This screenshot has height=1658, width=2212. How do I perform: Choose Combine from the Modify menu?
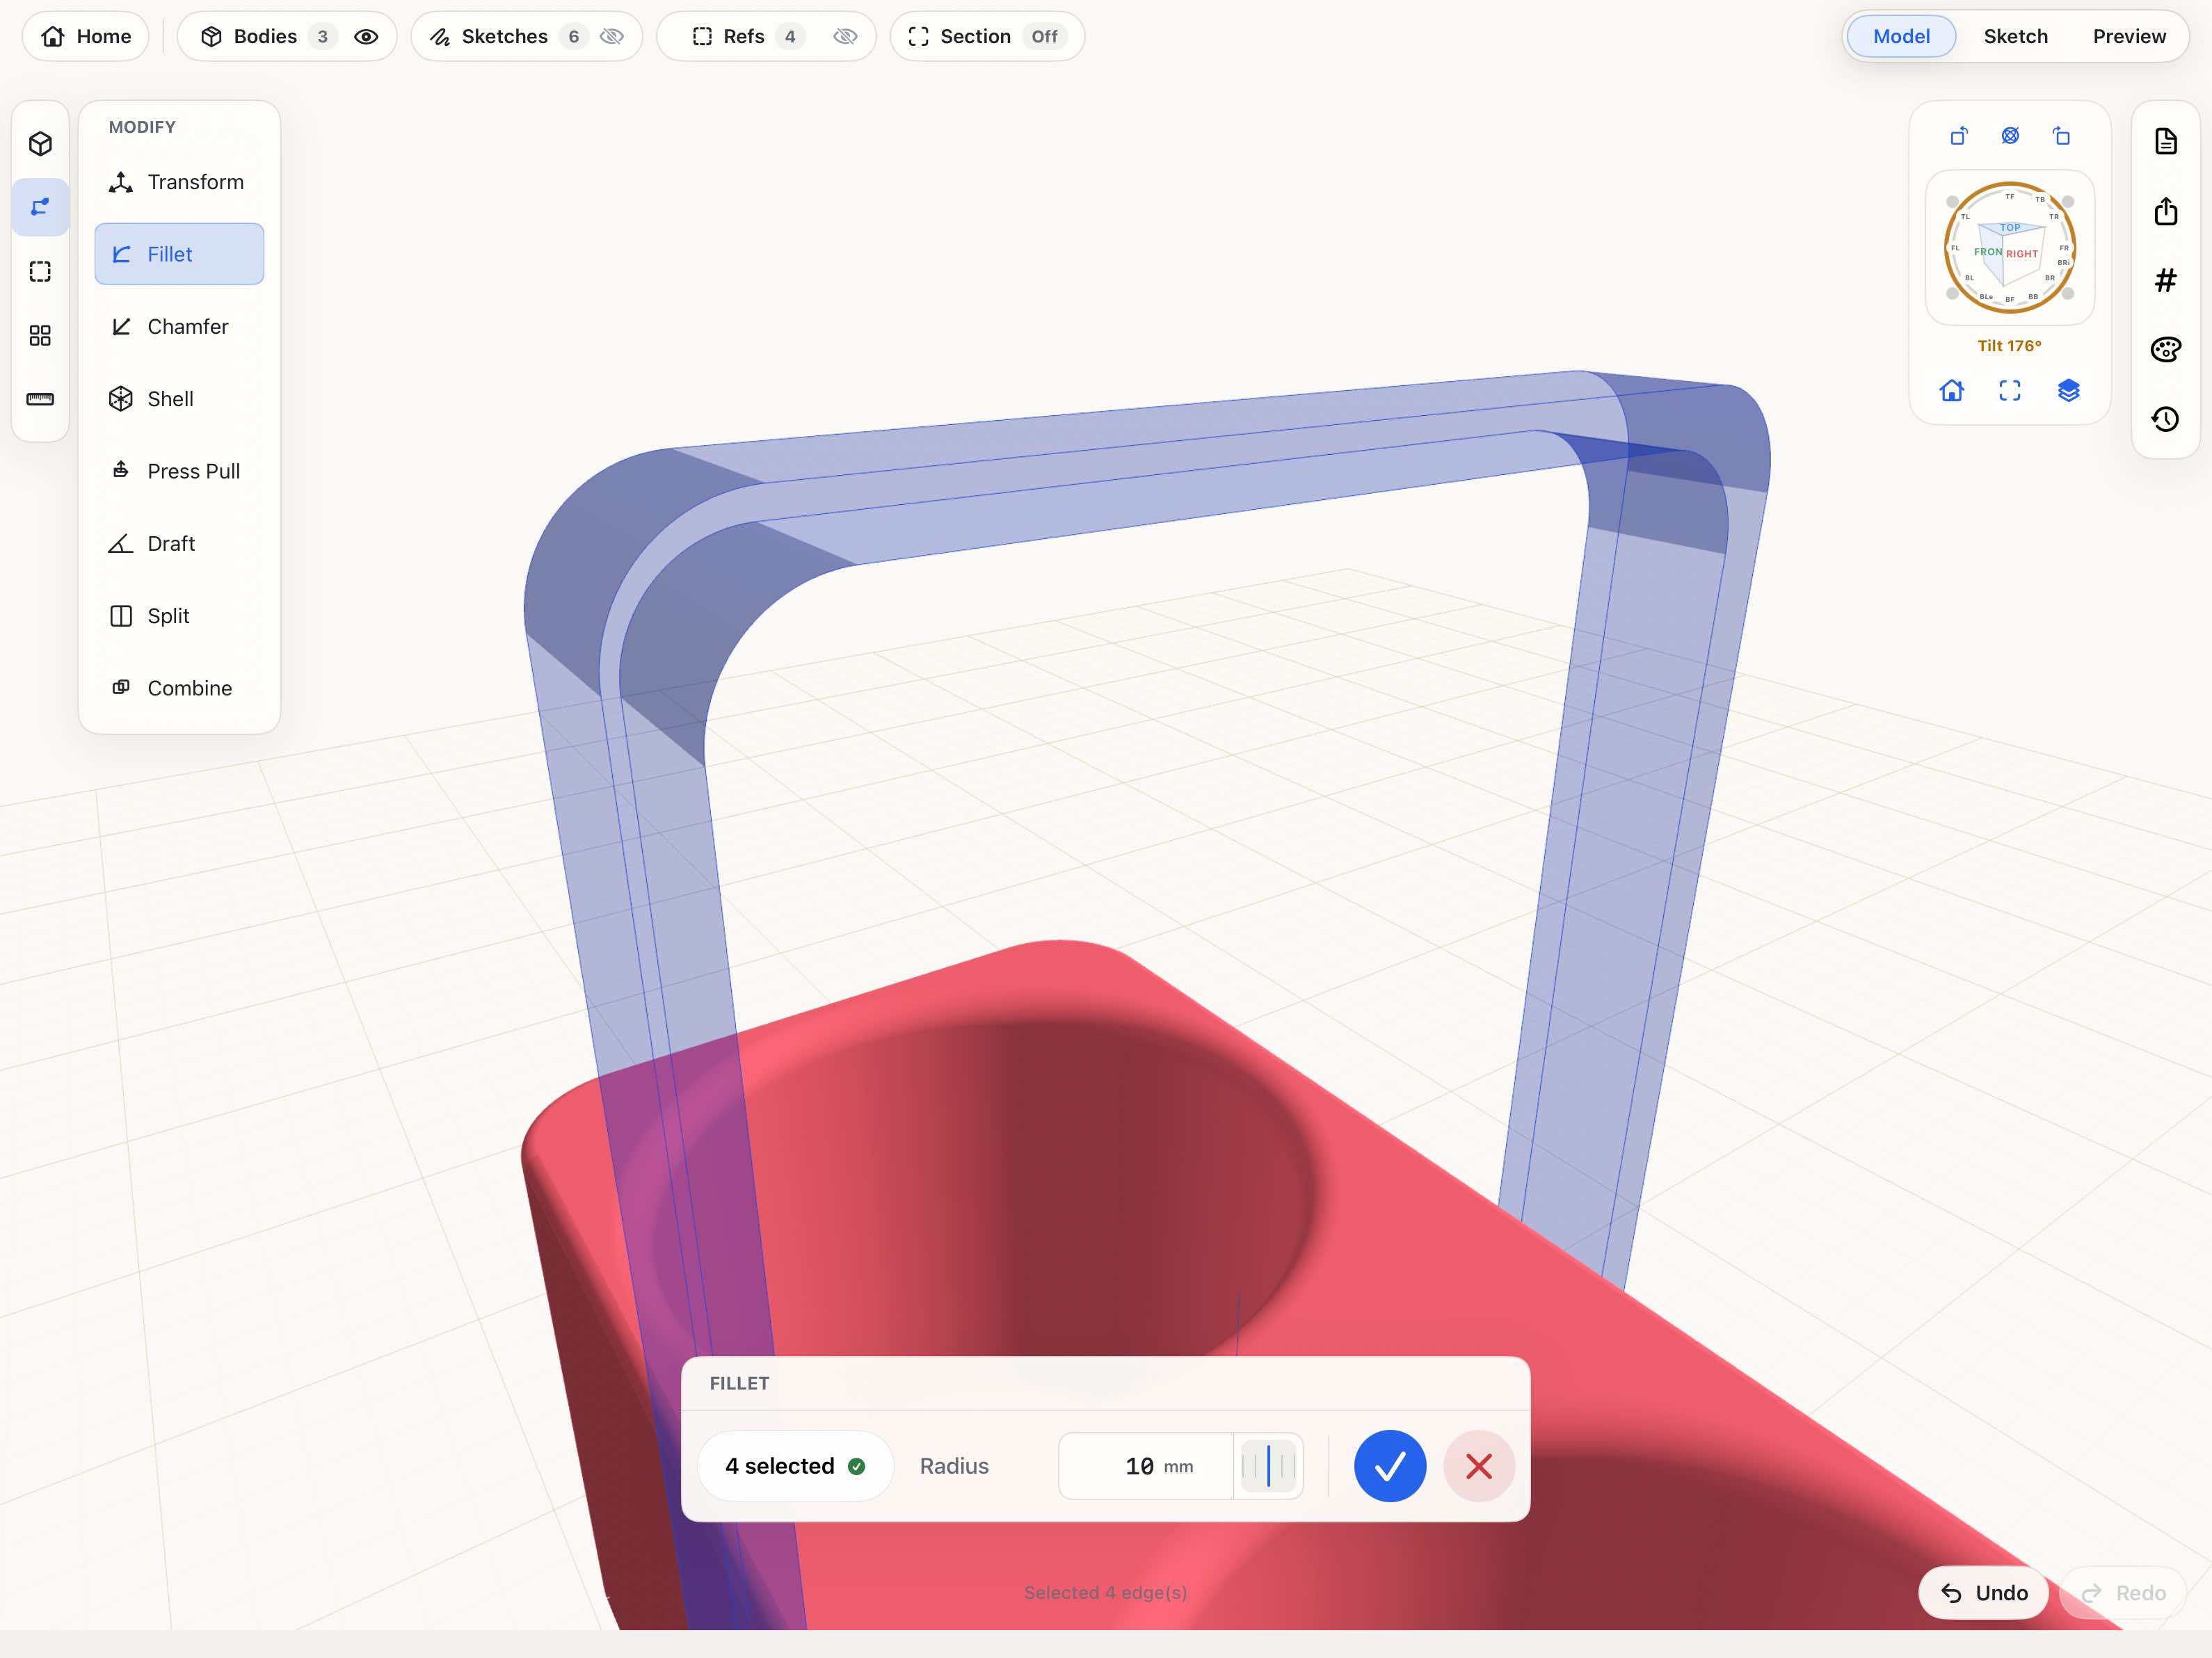click(179, 688)
